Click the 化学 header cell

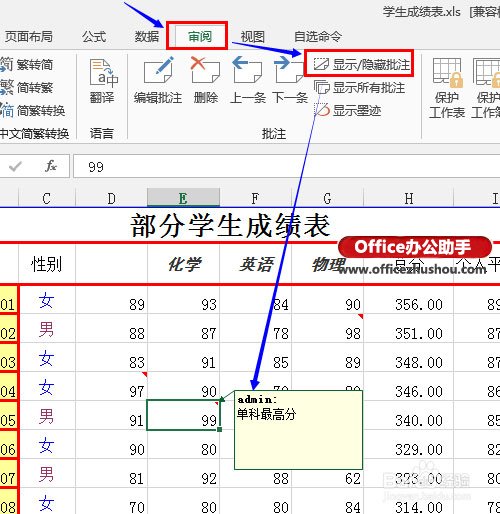(x=184, y=264)
